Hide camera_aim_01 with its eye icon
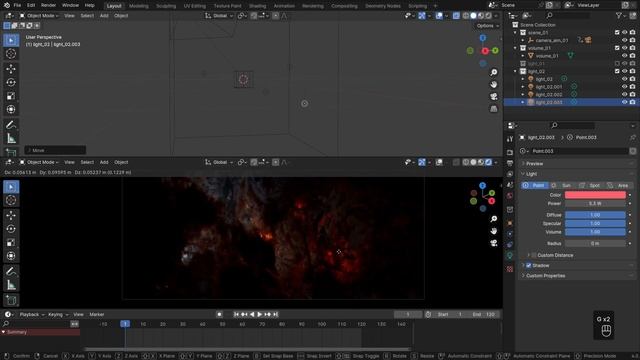640x360 pixels. (x=624, y=40)
